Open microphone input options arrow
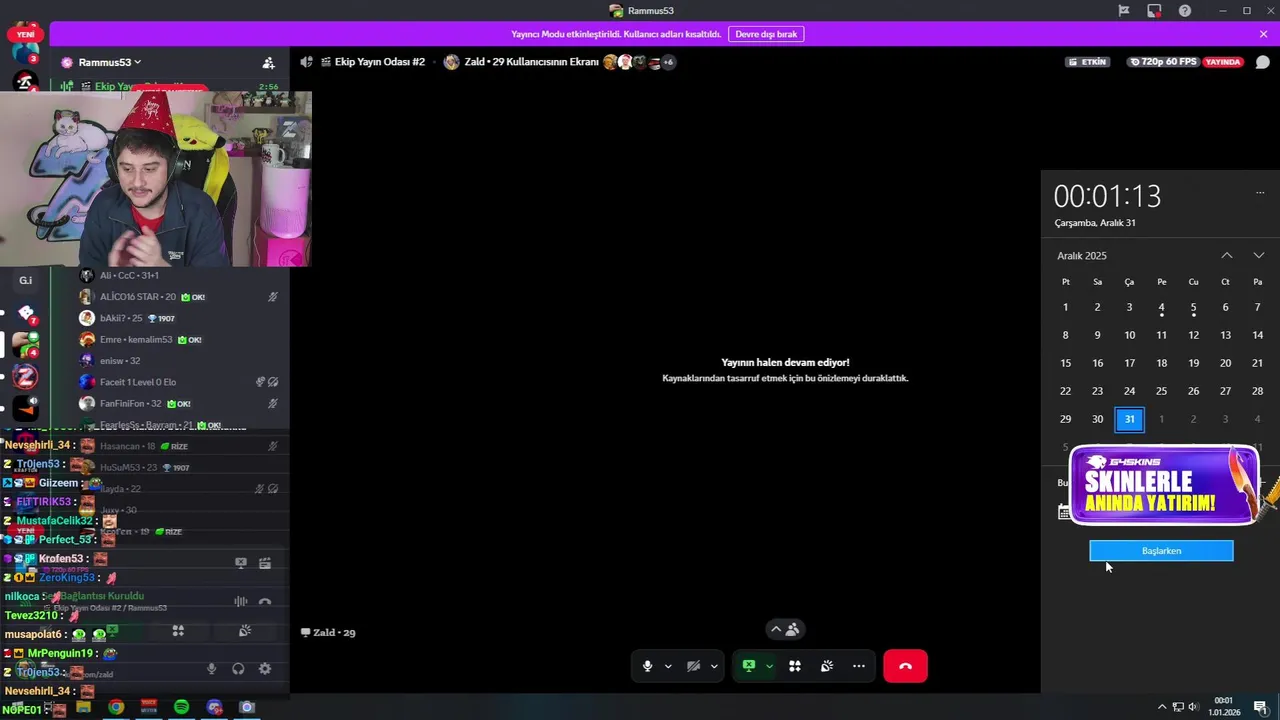The width and height of the screenshot is (1280, 720). coord(667,666)
